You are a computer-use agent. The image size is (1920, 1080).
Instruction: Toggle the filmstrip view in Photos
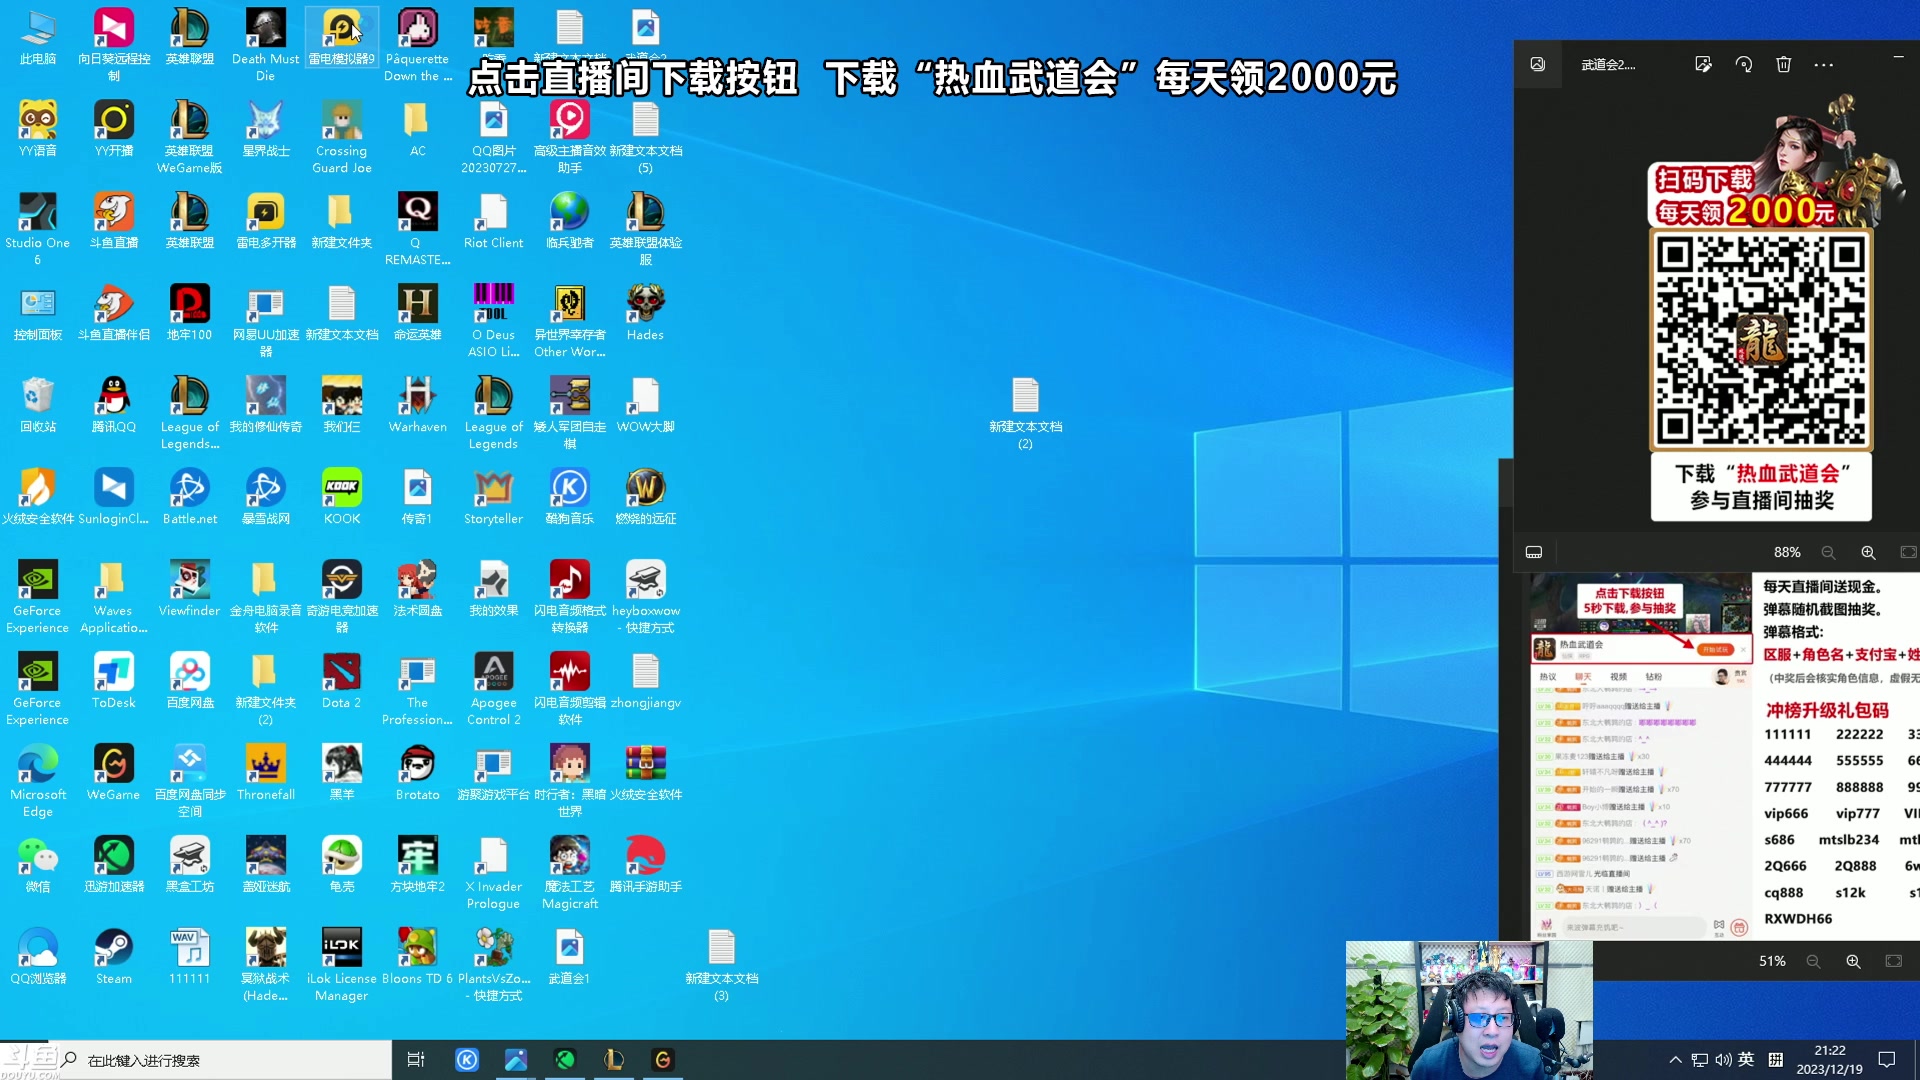click(x=1534, y=552)
